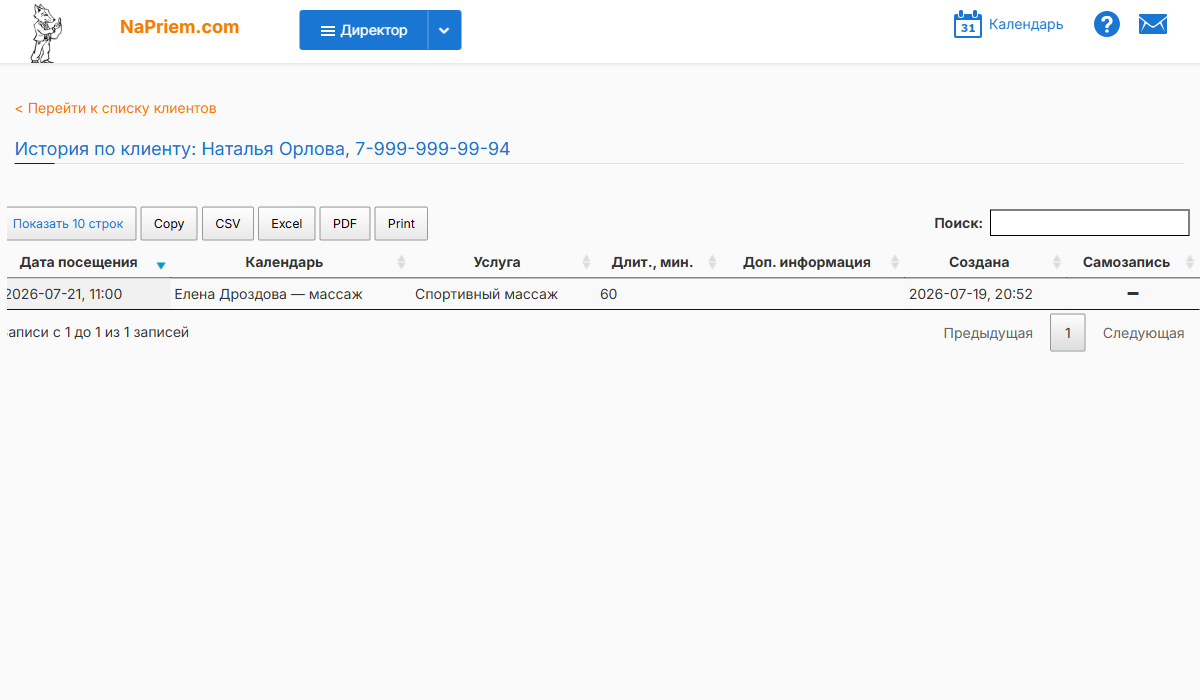Go back via Перейти к списку клиентов
This screenshot has width=1200, height=700.
tap(116, 108)
